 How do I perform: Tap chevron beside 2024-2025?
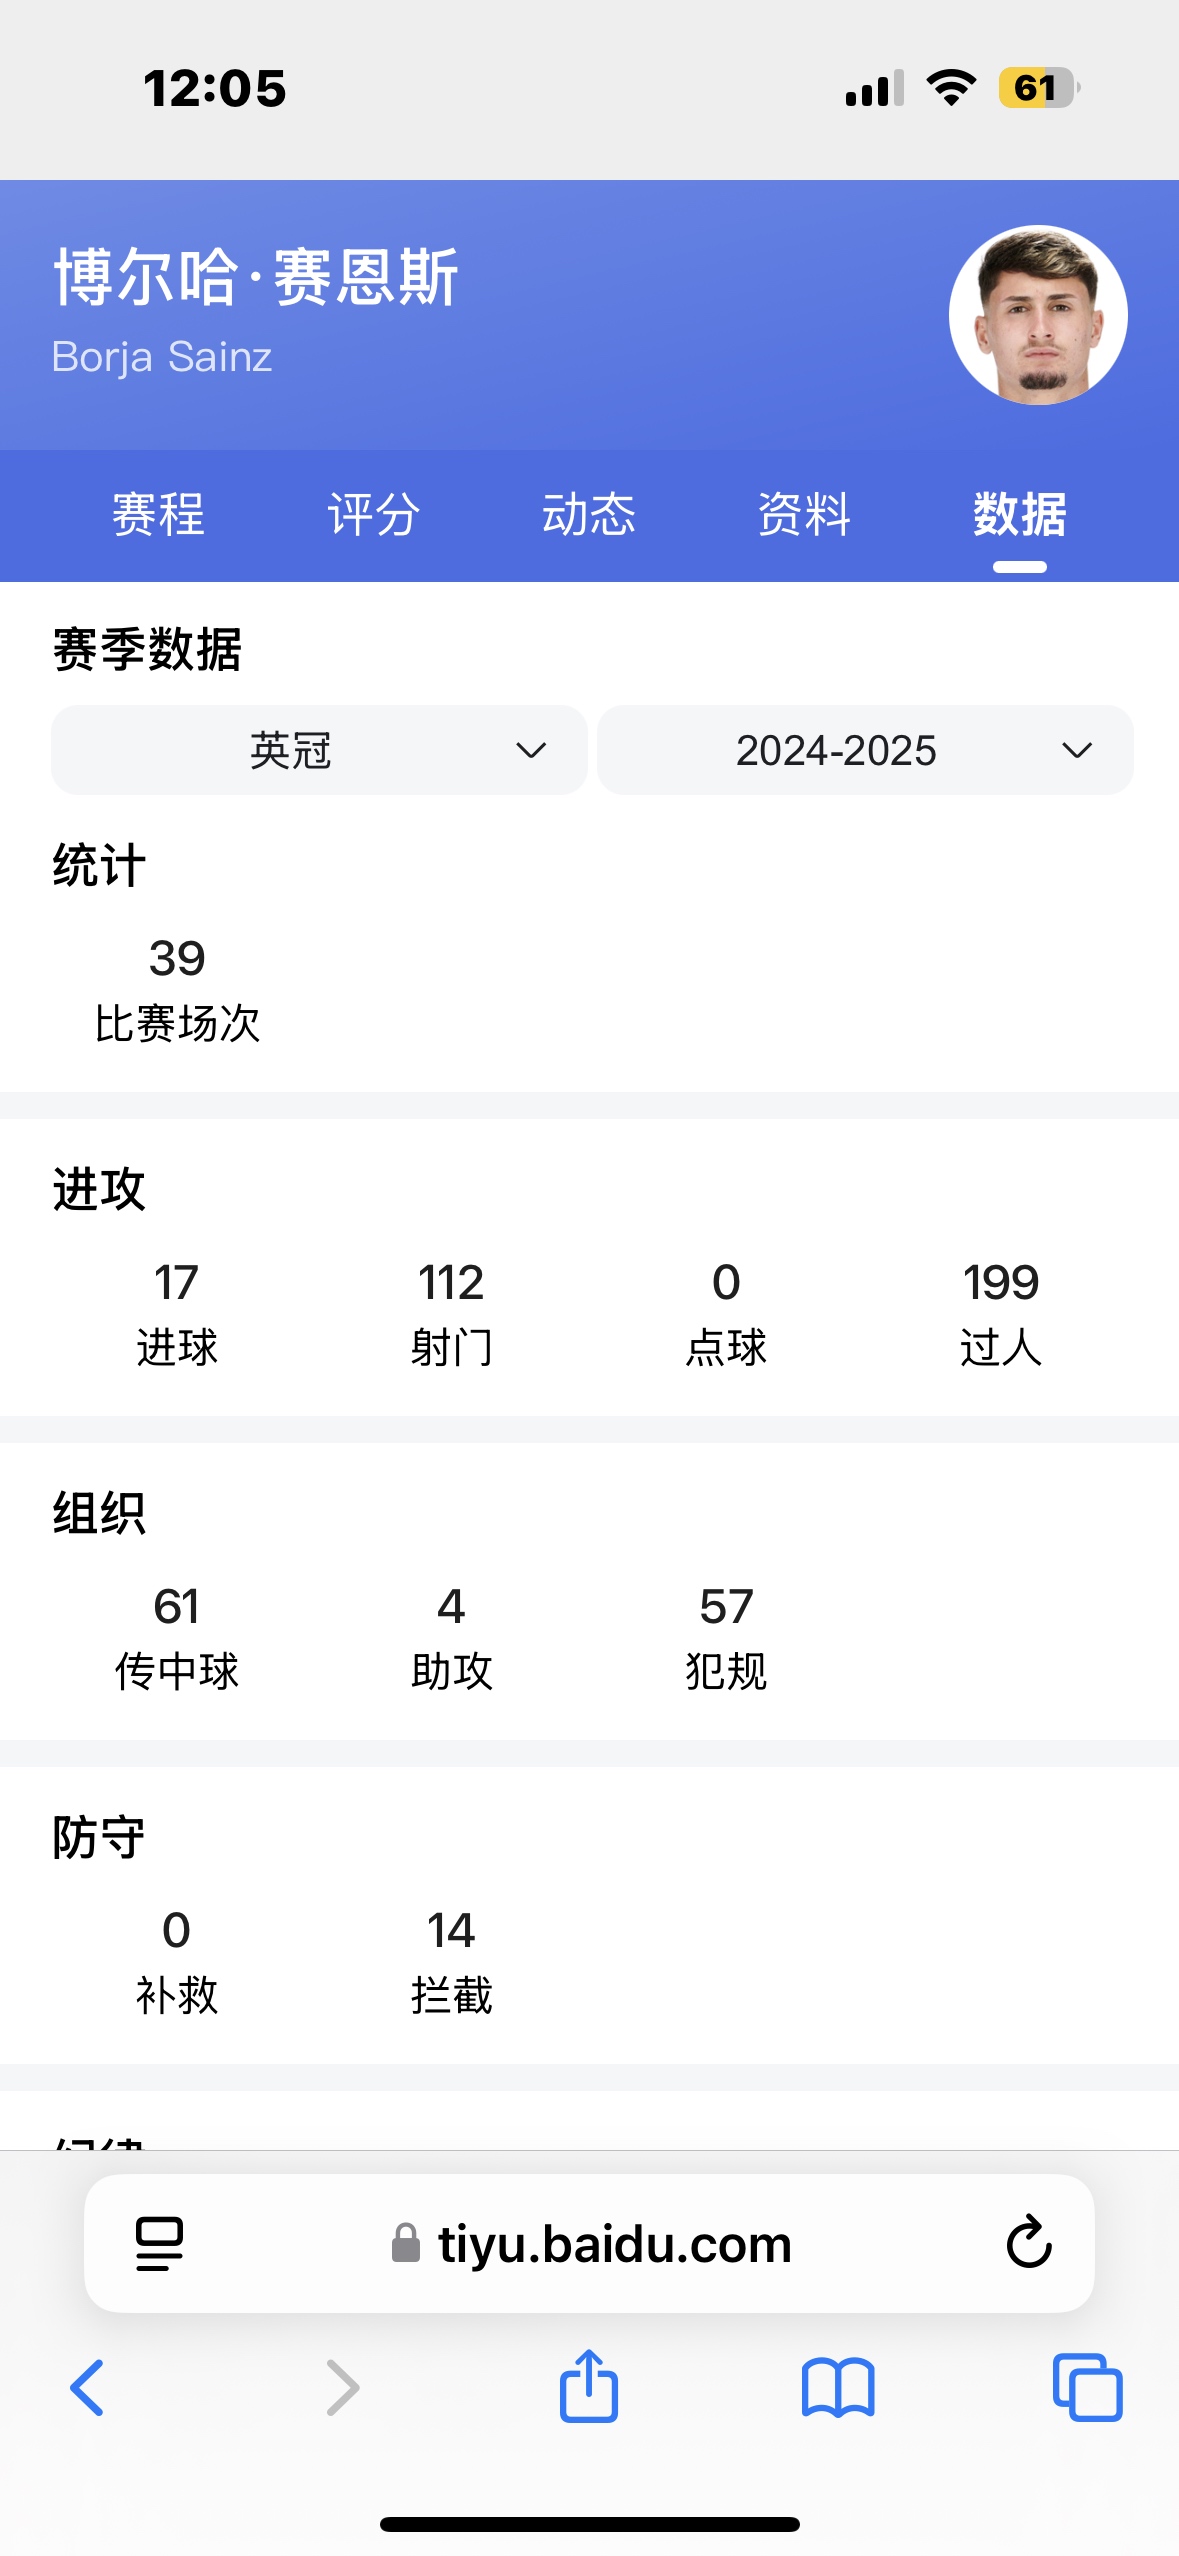tap(1077, 750)
